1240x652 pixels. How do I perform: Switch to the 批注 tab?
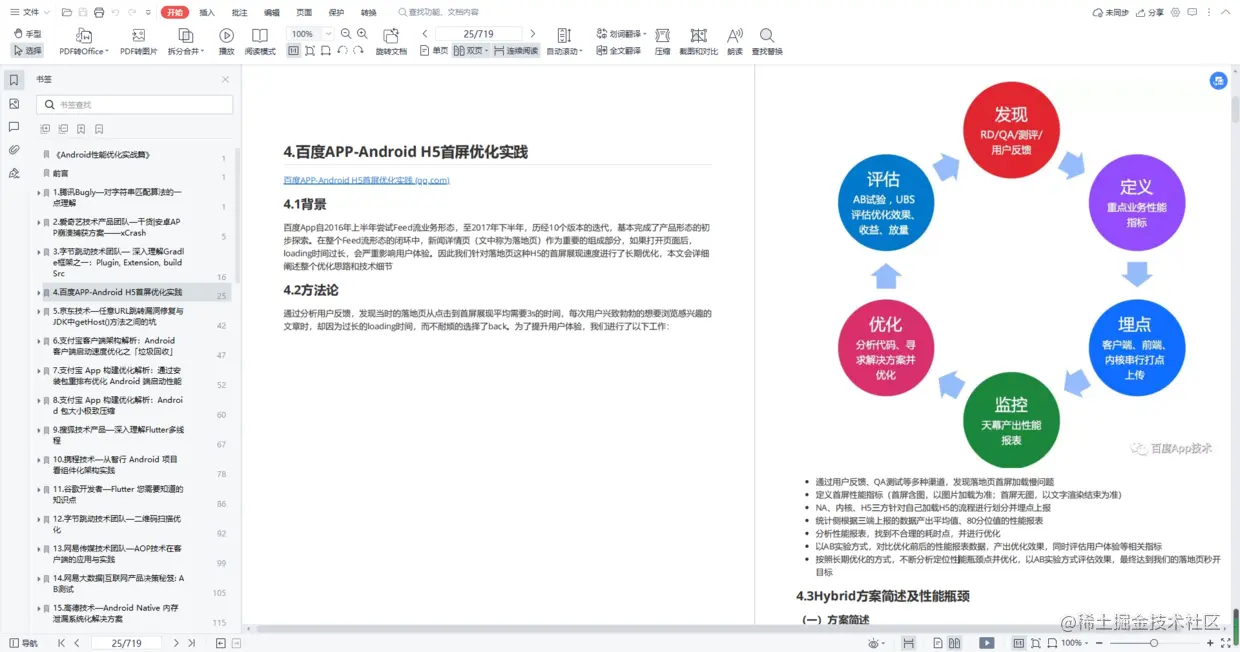239,13
